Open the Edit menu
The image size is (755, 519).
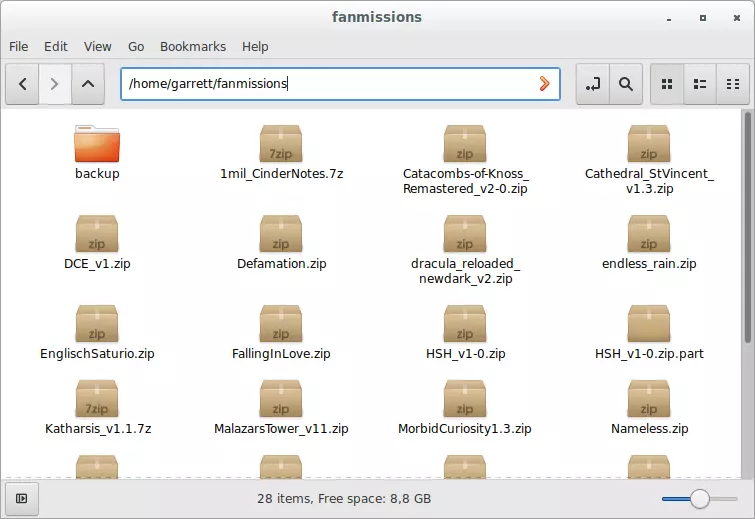(x=56, y=47)
